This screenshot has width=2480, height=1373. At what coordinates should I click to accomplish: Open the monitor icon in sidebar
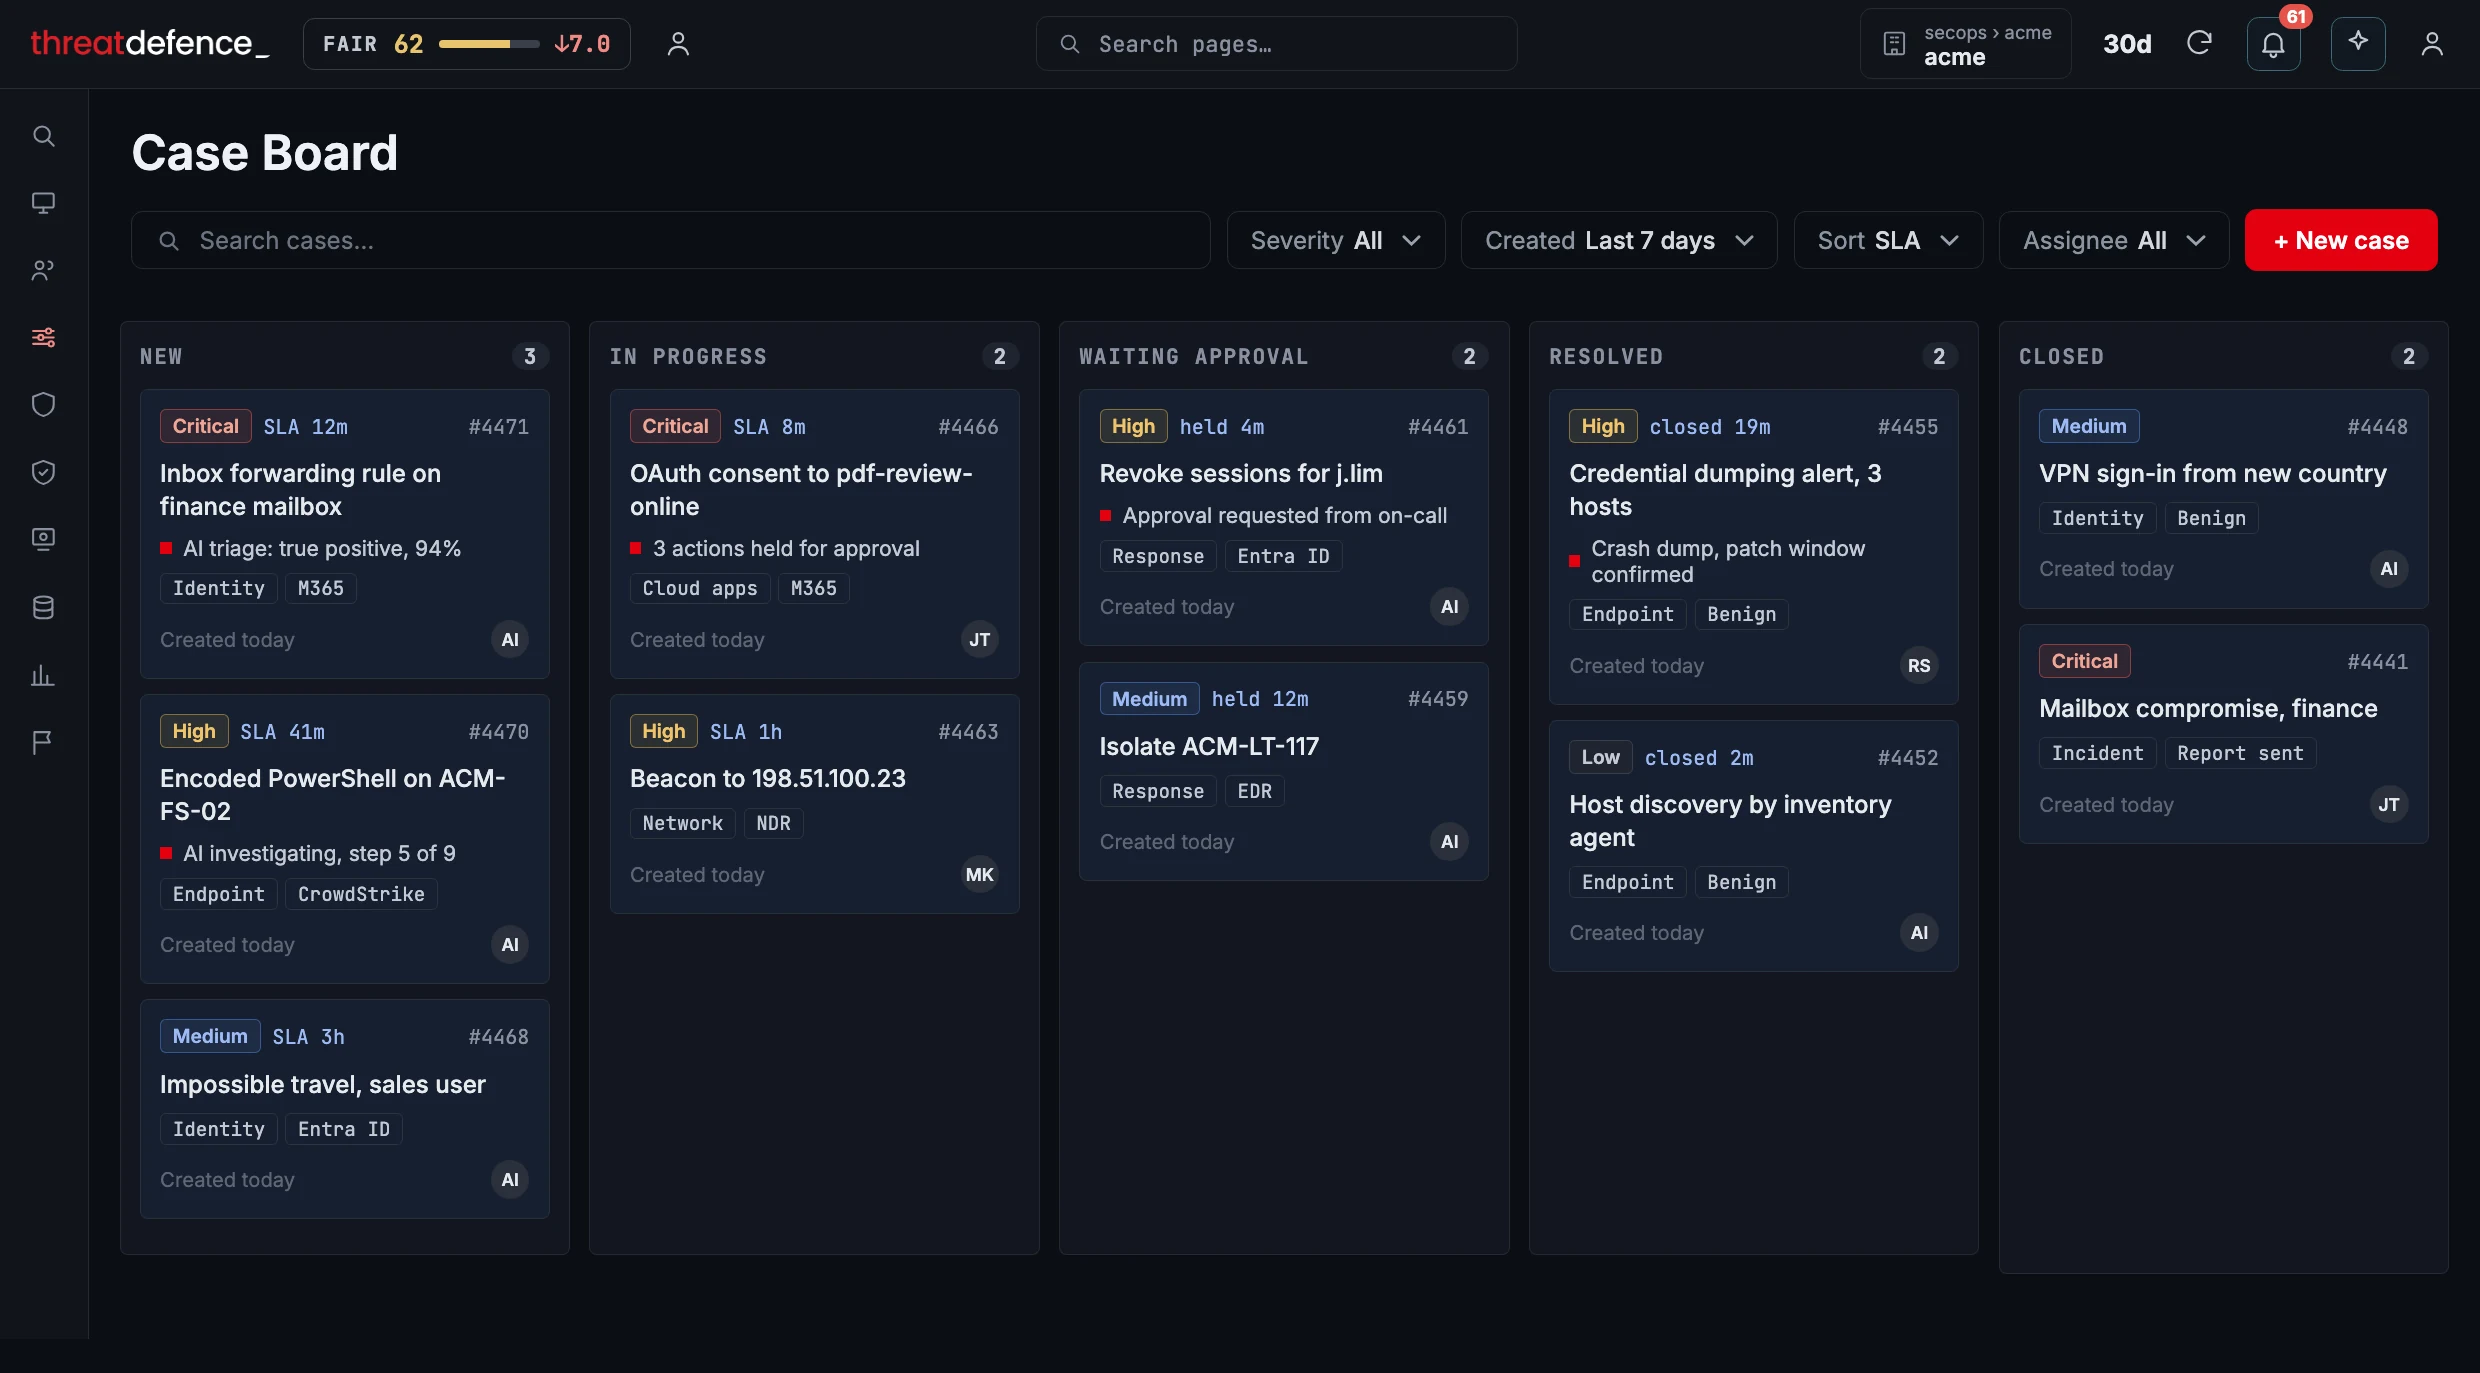[x=43, y=203]
